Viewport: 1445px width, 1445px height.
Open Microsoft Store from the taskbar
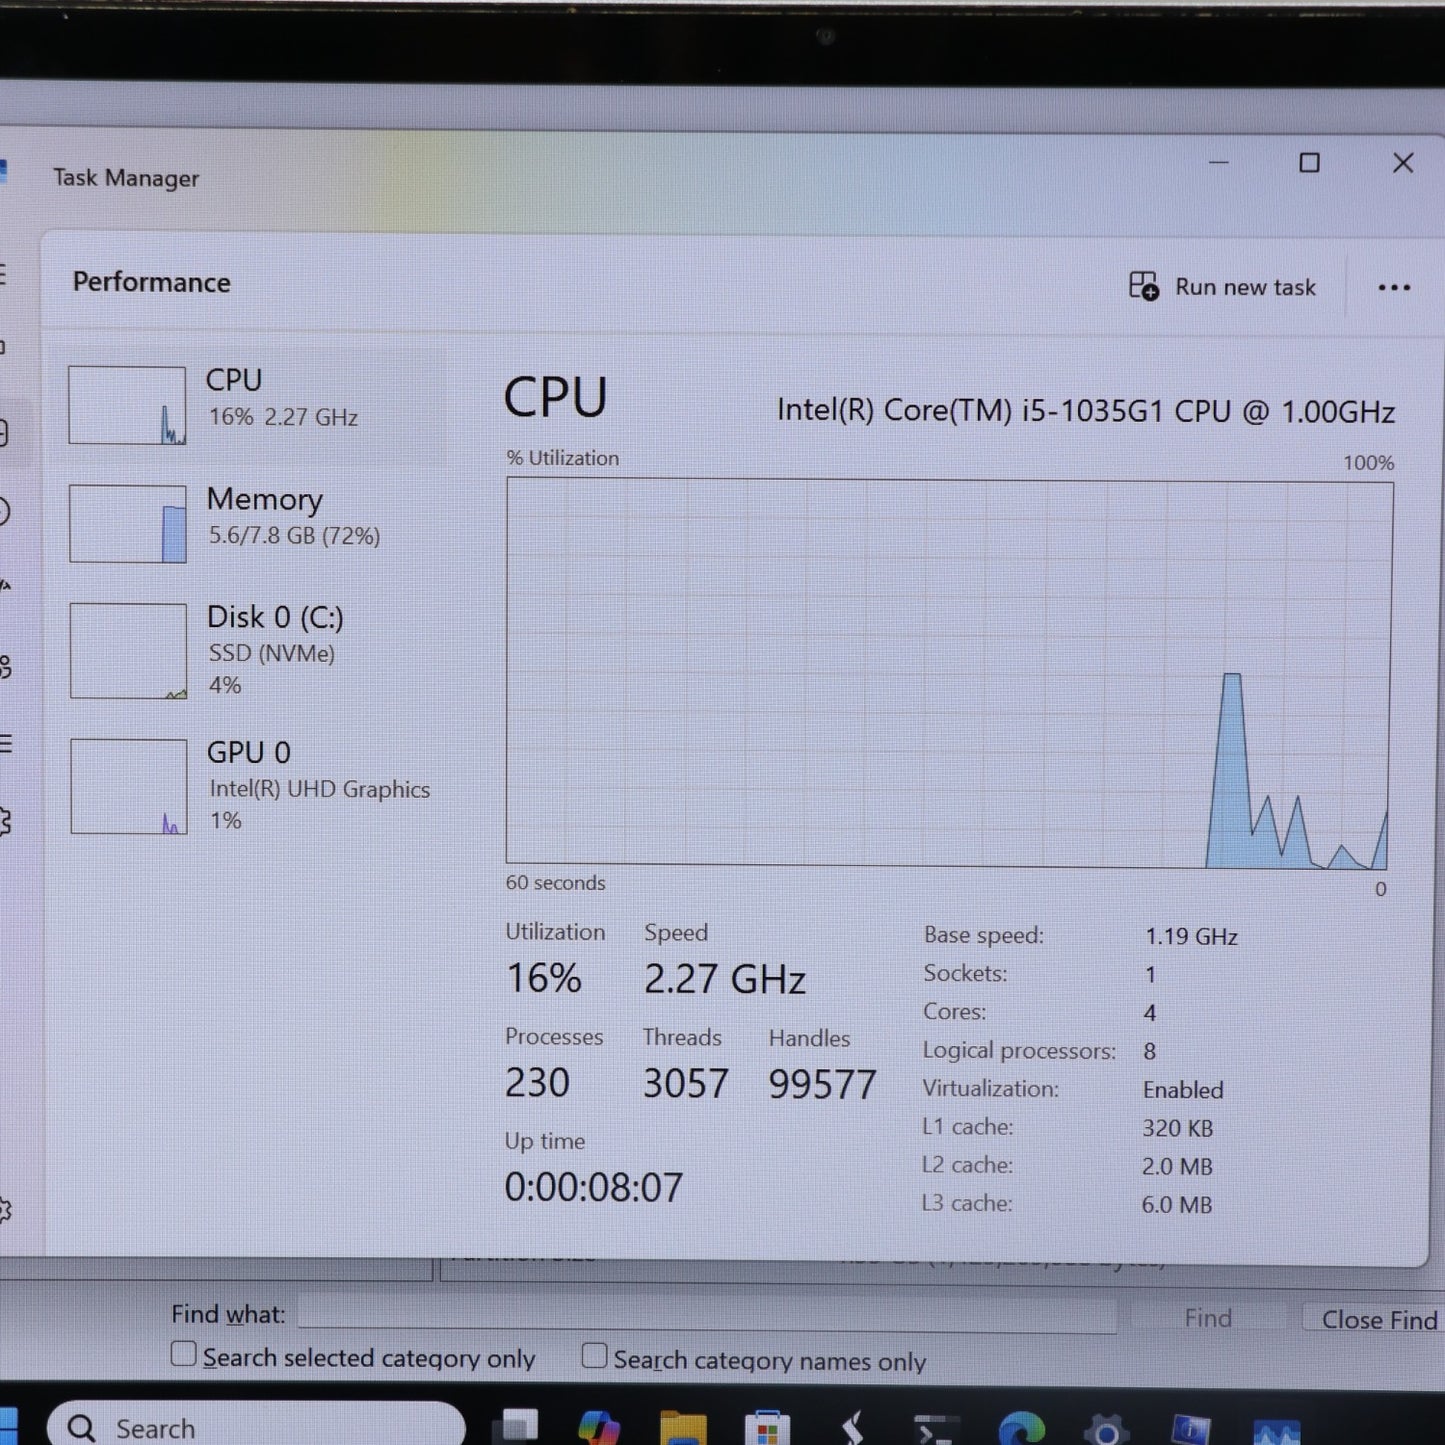(x=767, y=1429)
